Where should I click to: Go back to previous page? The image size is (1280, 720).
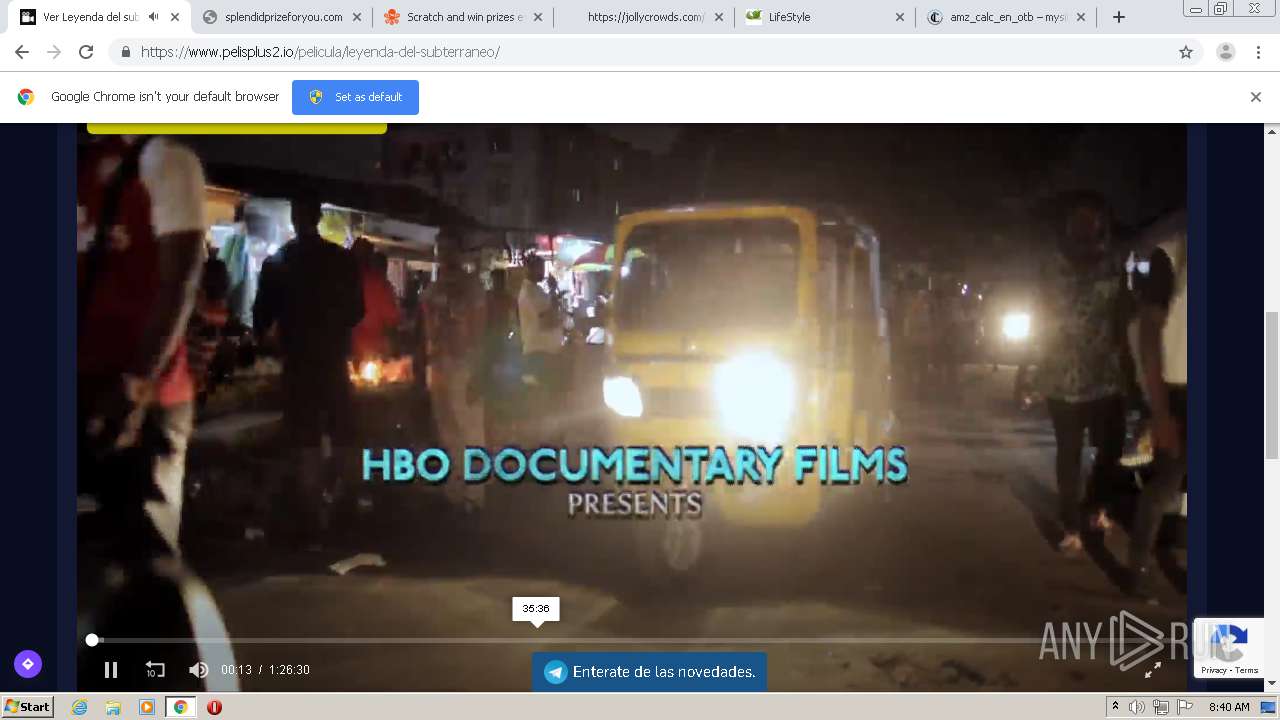click(22, 52)
